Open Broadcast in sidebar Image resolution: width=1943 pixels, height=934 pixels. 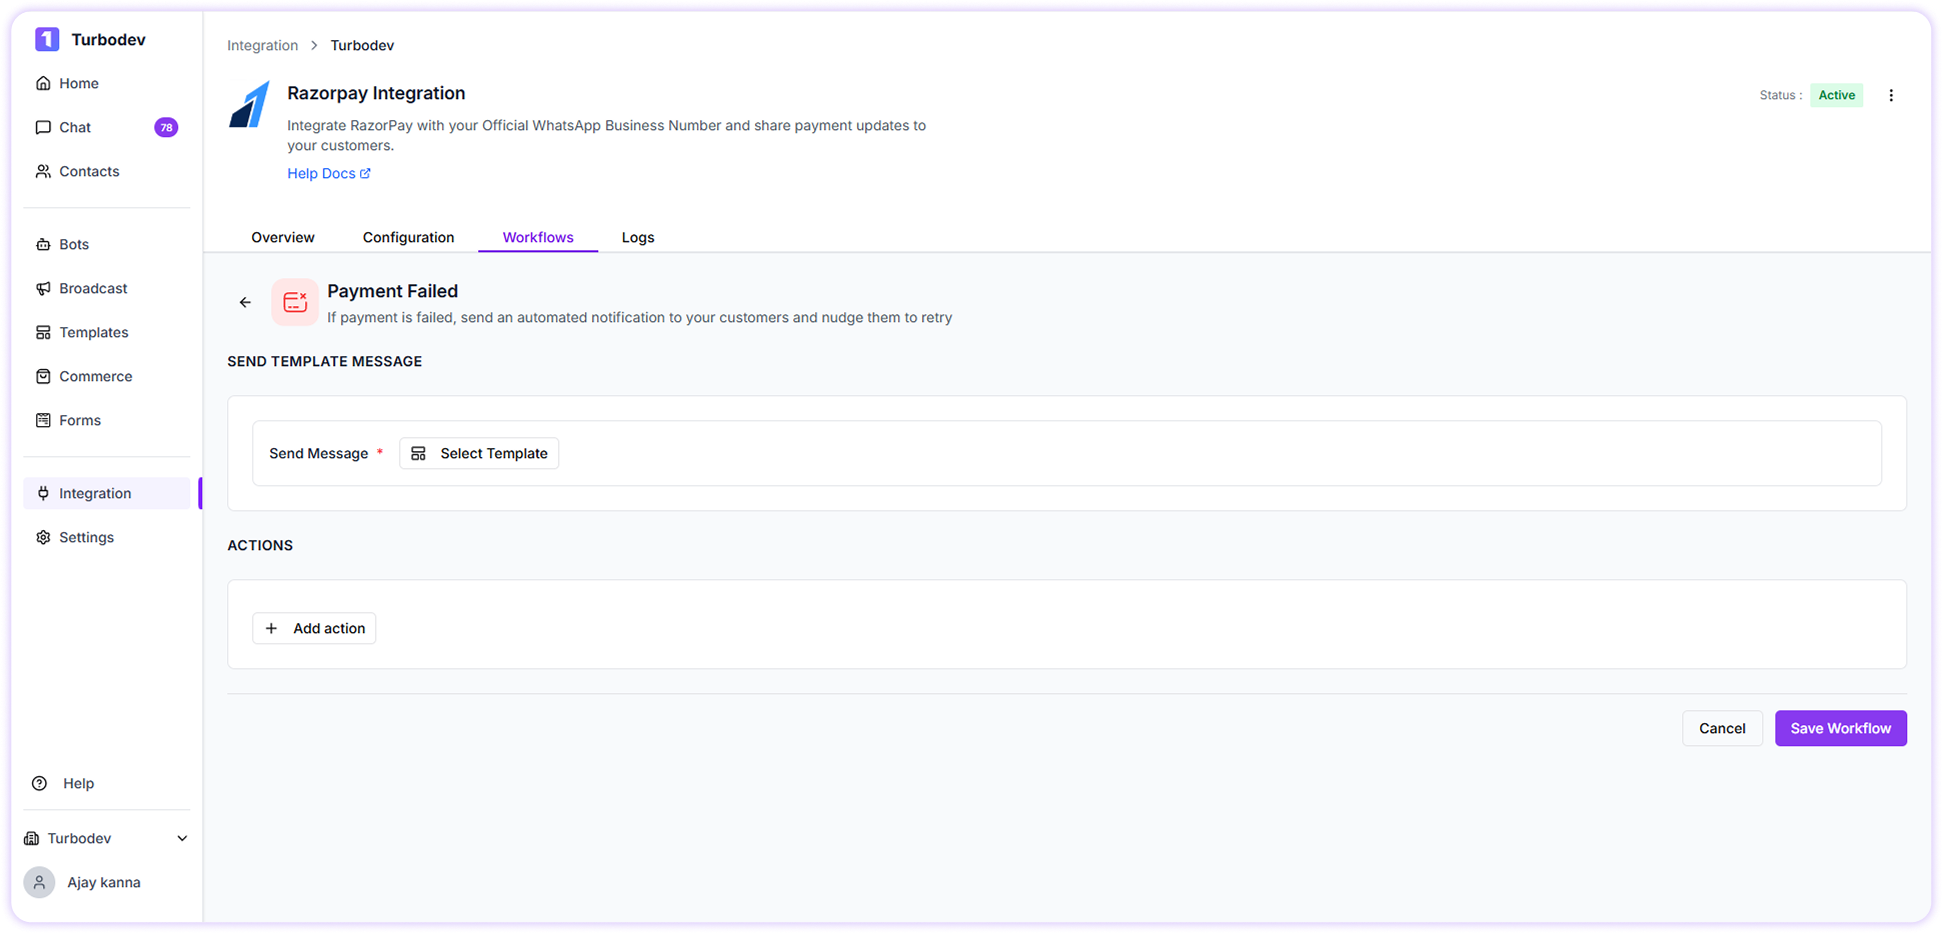click(x=81, y=288)
